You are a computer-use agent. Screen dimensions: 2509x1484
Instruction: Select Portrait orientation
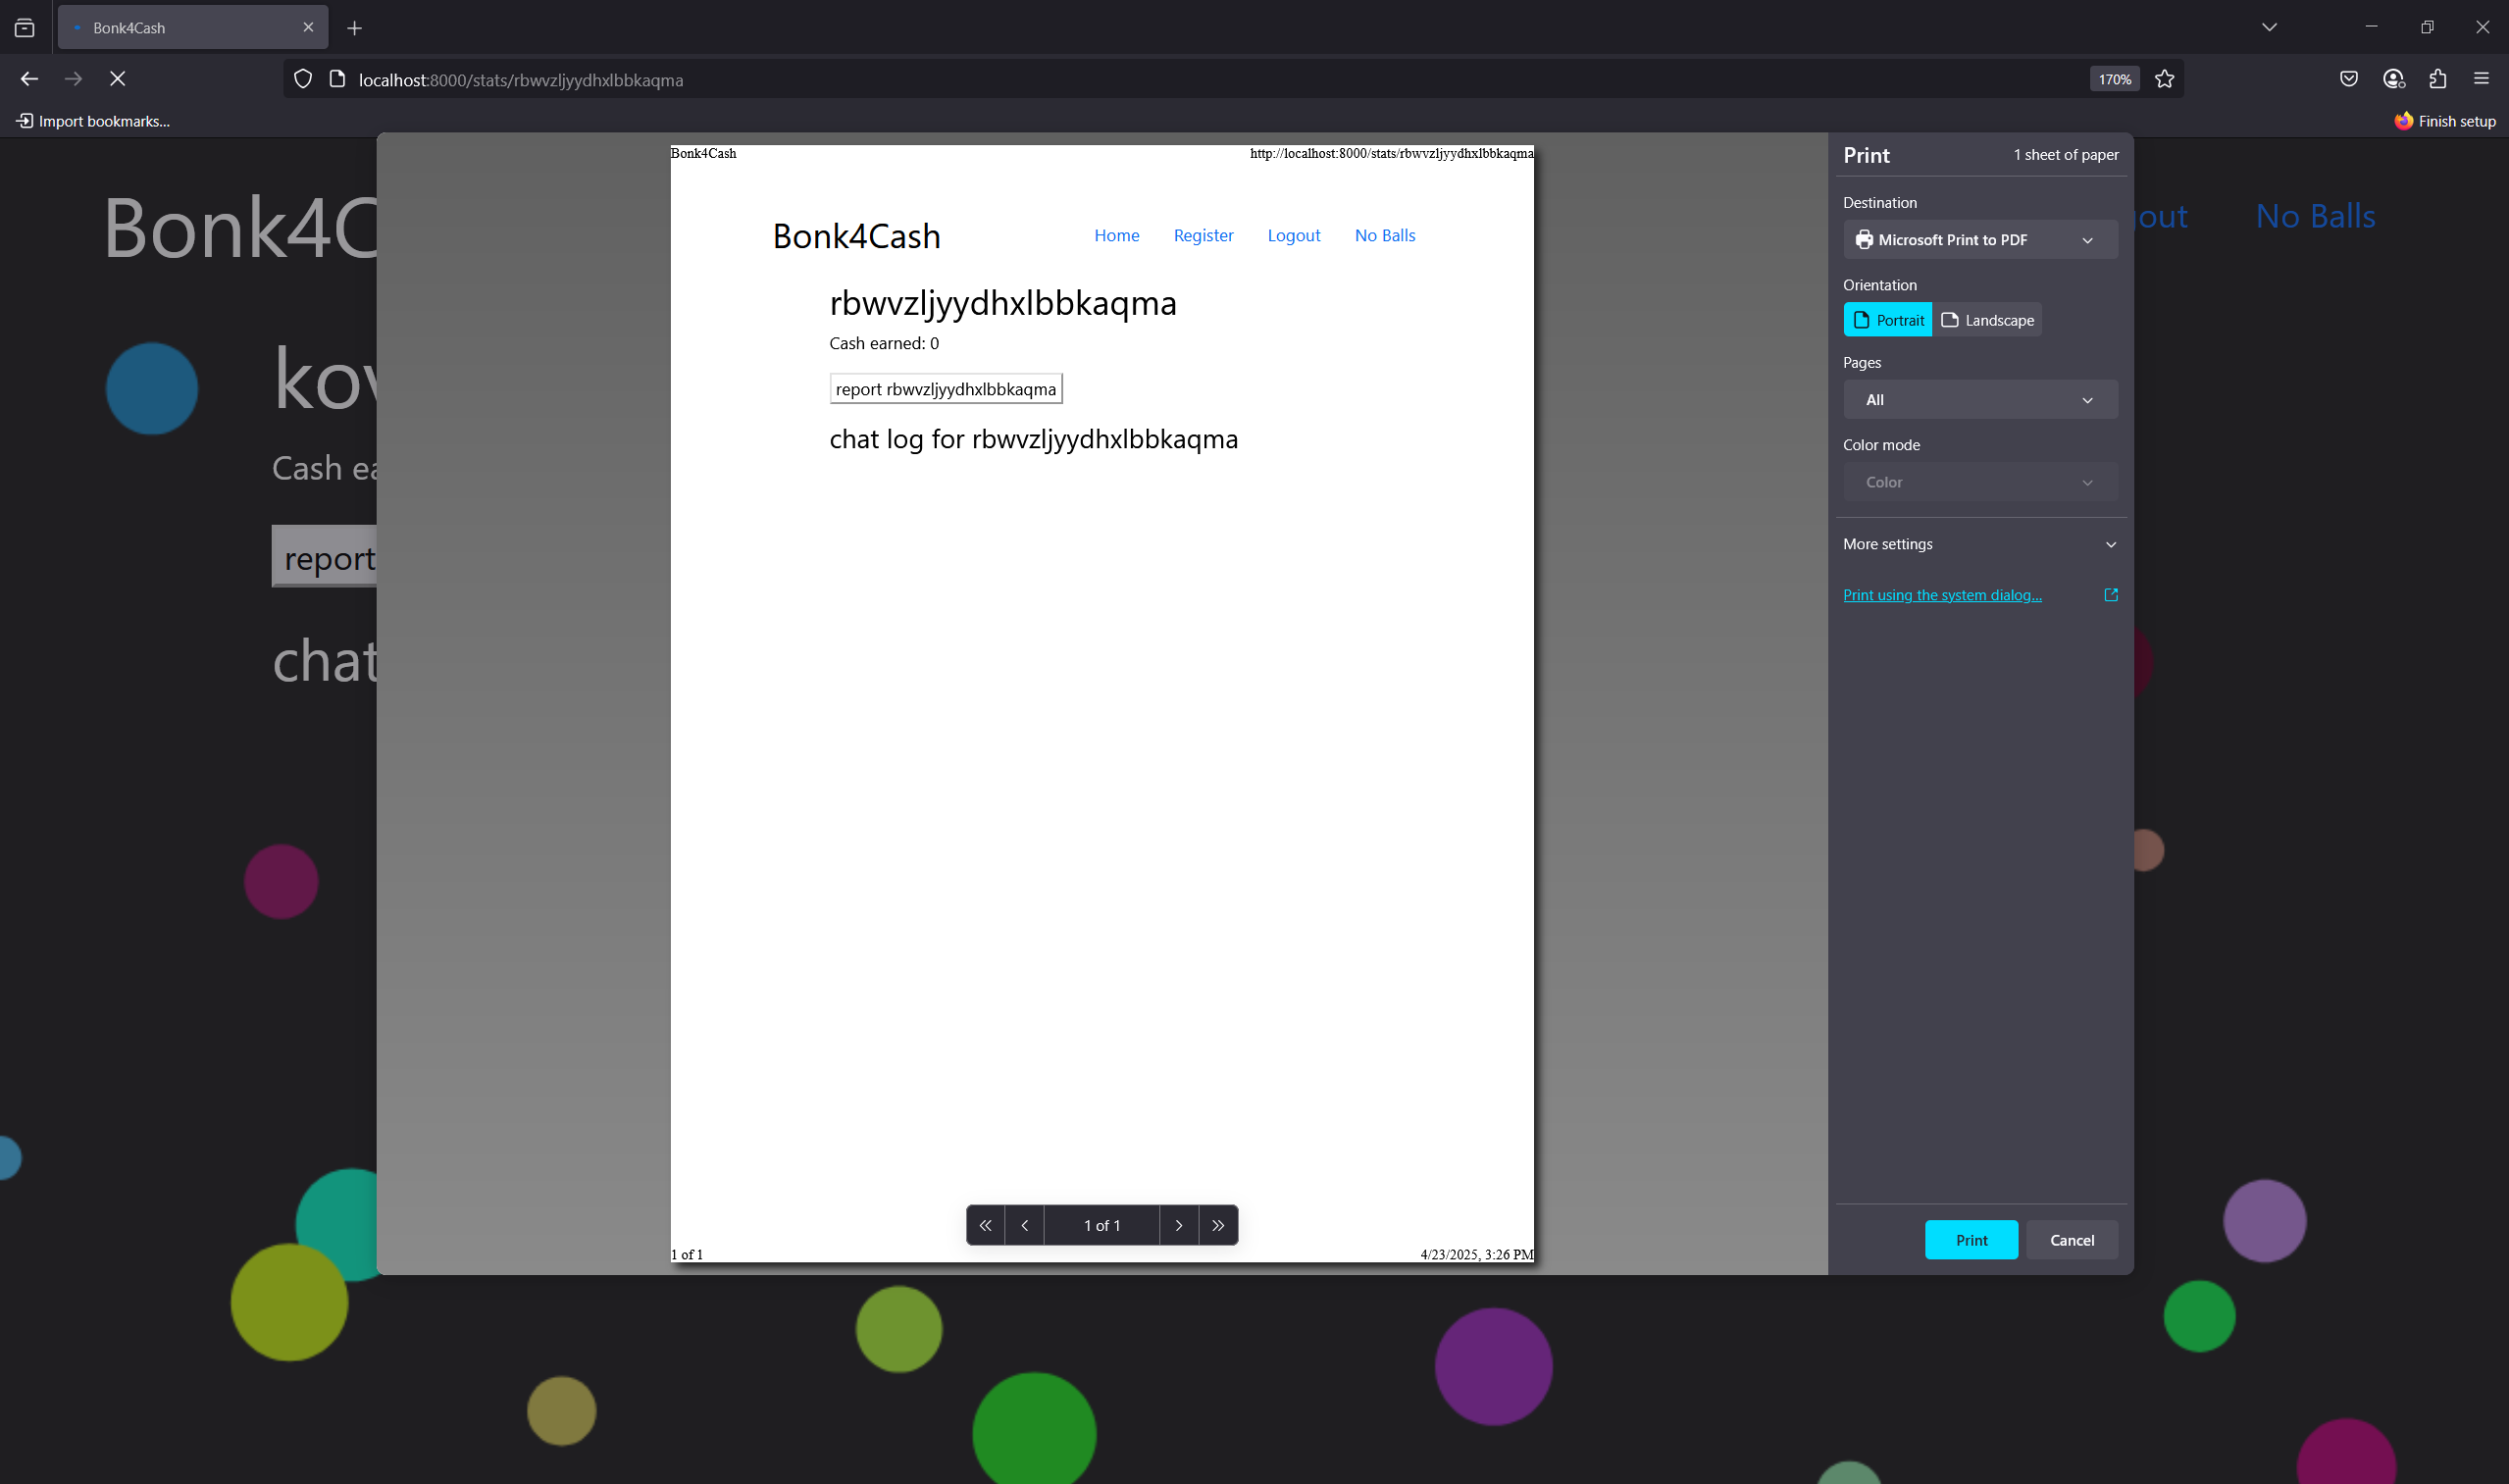click(x=1887, y=320)
